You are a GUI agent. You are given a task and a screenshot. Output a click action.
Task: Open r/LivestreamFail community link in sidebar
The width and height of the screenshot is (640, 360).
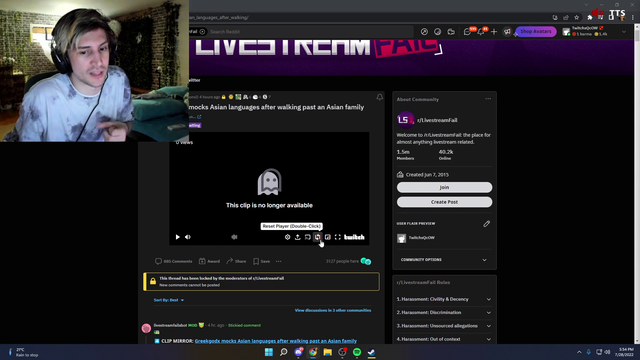coord(437,120)
